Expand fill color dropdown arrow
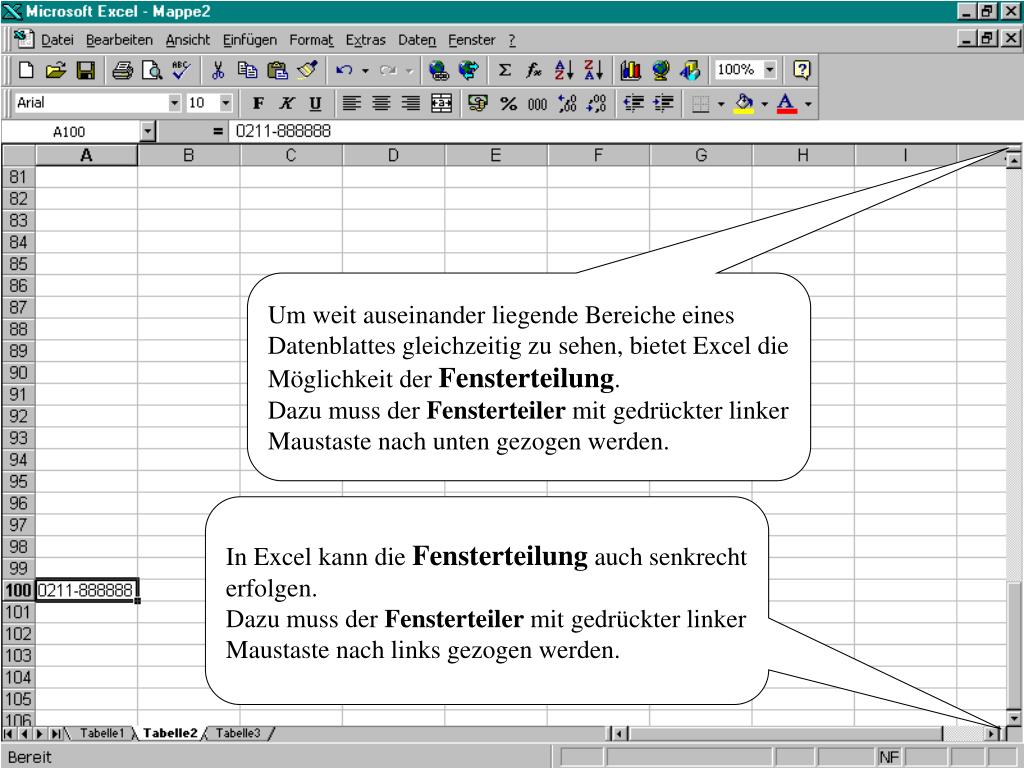1024x768 pixels. point(765,103)
